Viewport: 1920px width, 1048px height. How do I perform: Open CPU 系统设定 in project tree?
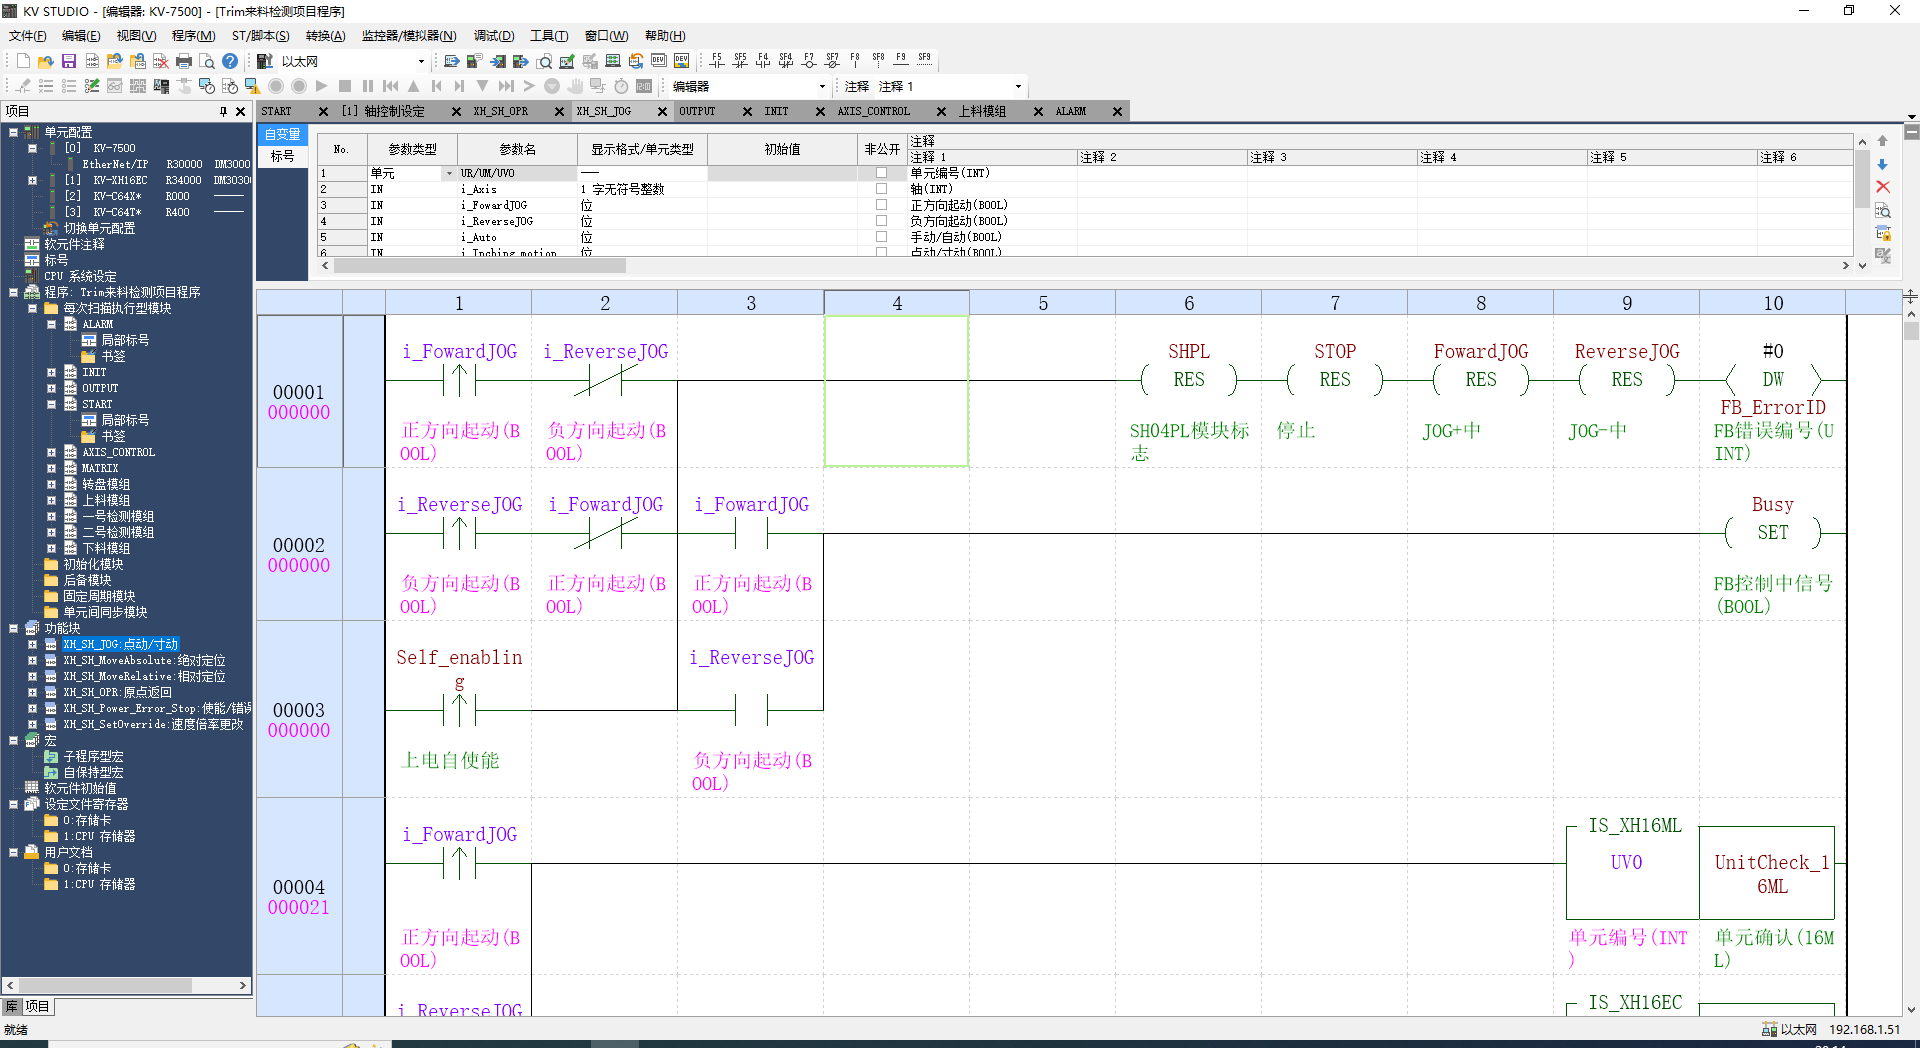pyautogui.click(x=80, y=276)
